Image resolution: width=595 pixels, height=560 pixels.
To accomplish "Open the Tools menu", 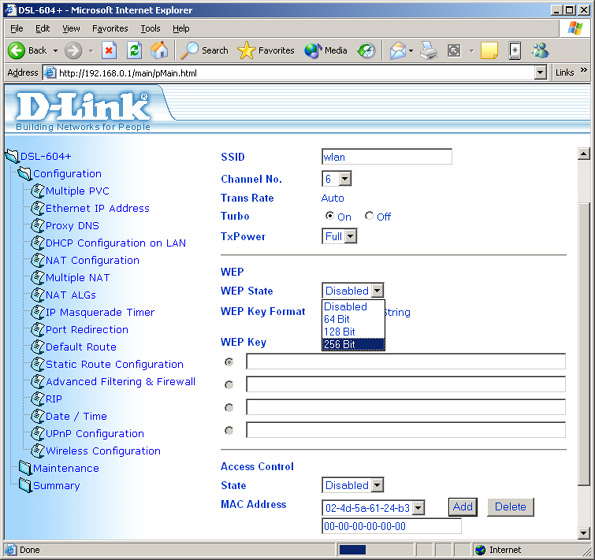I will 150,28.
